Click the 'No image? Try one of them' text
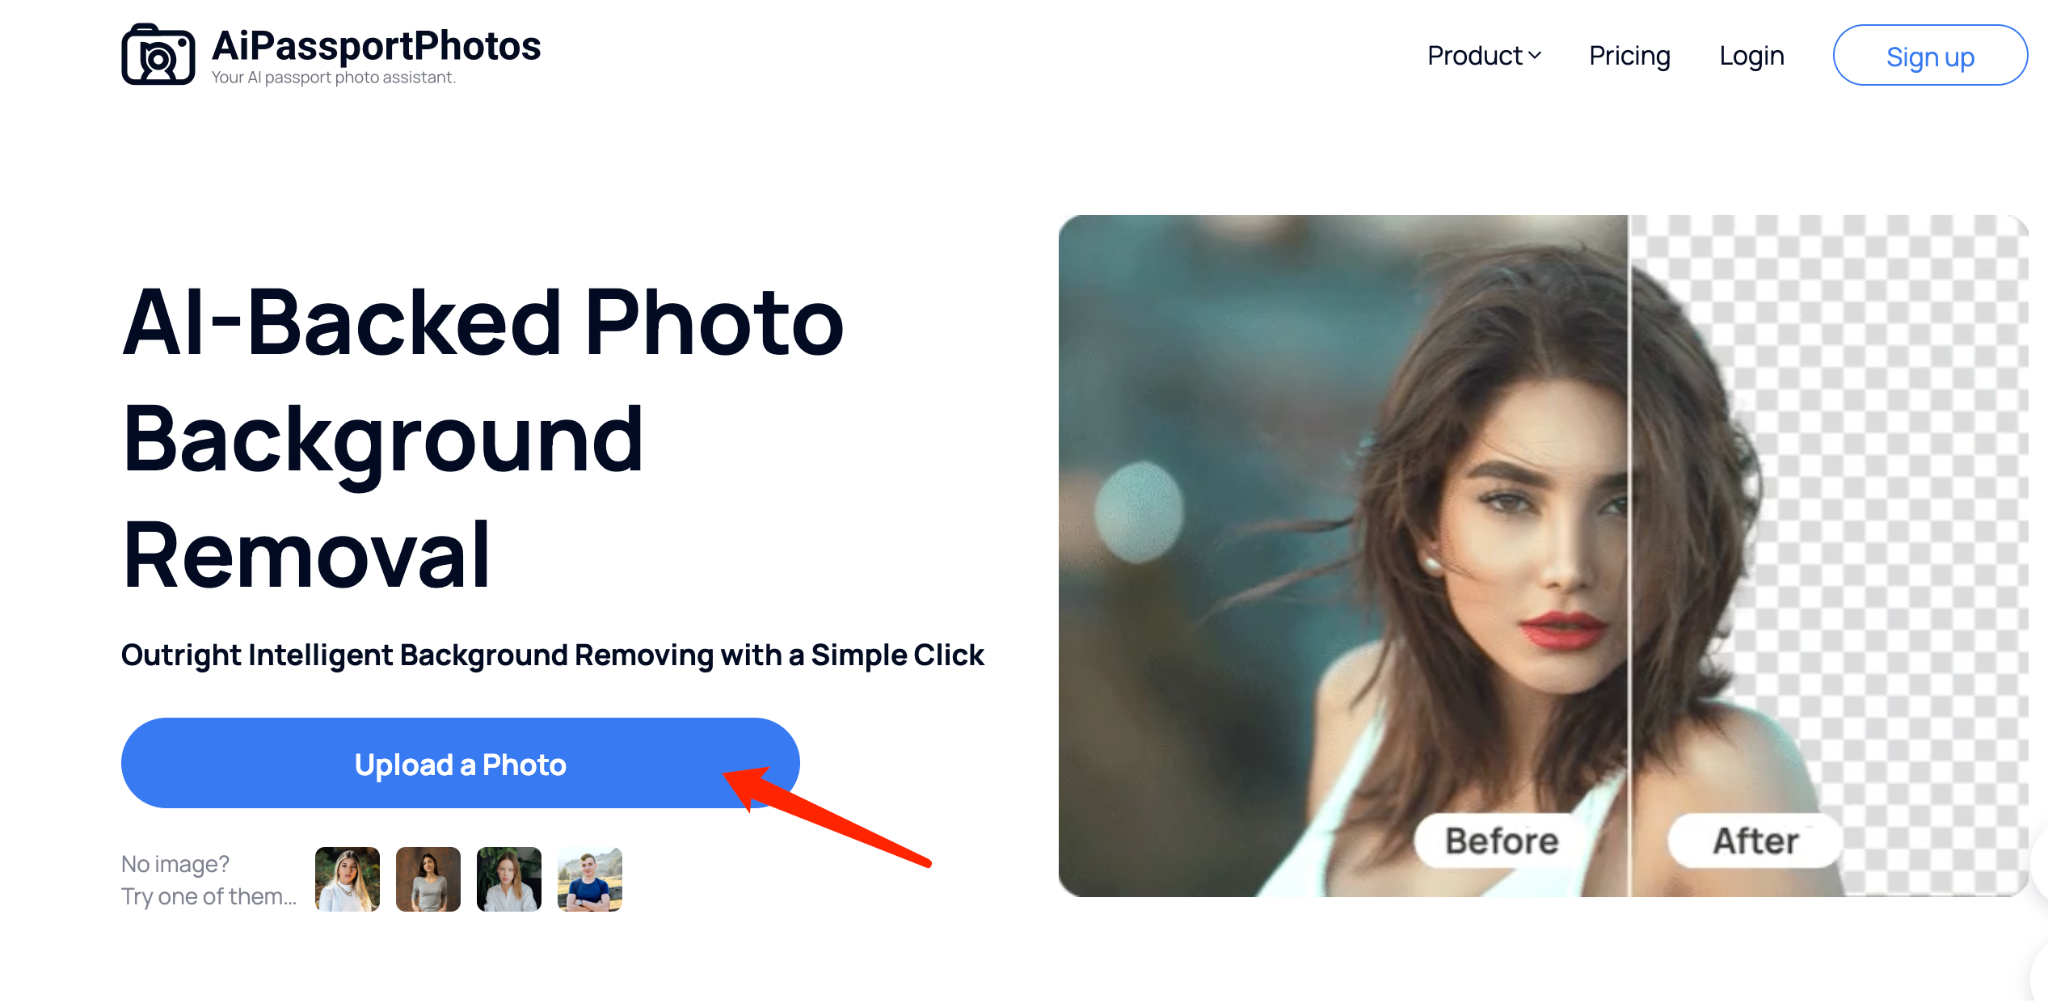The width and height of the screenshot is (2048, 1001). [x=208, y=880]
